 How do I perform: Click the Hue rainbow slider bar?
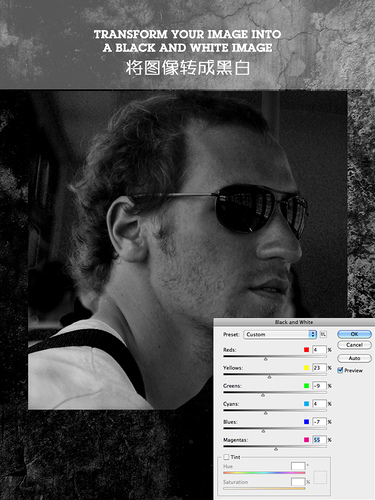pos(264,473)
